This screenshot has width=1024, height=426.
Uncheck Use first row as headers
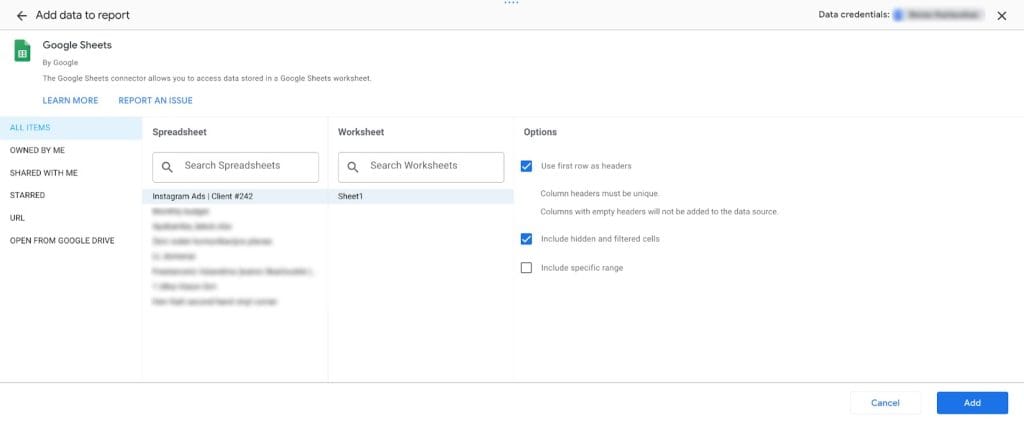[x=527, y=166]
